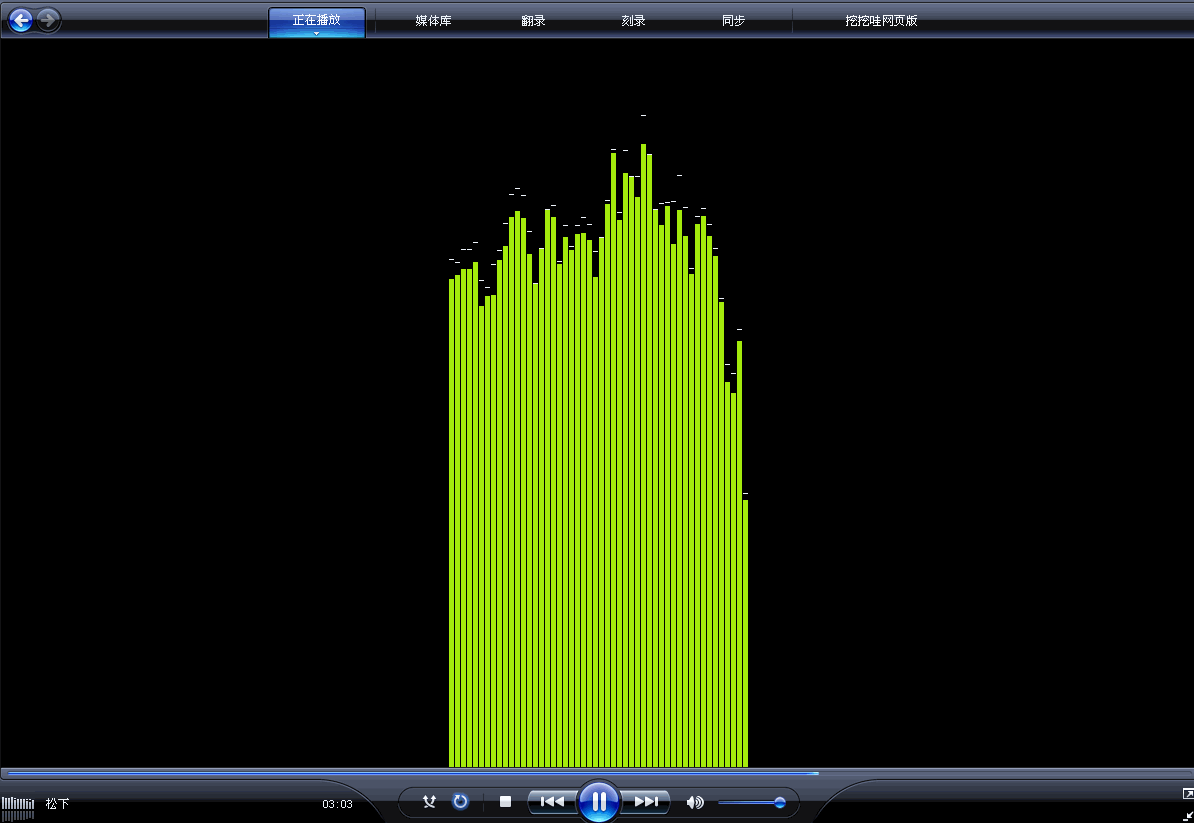Pause the current song

(x=599, y=801)
